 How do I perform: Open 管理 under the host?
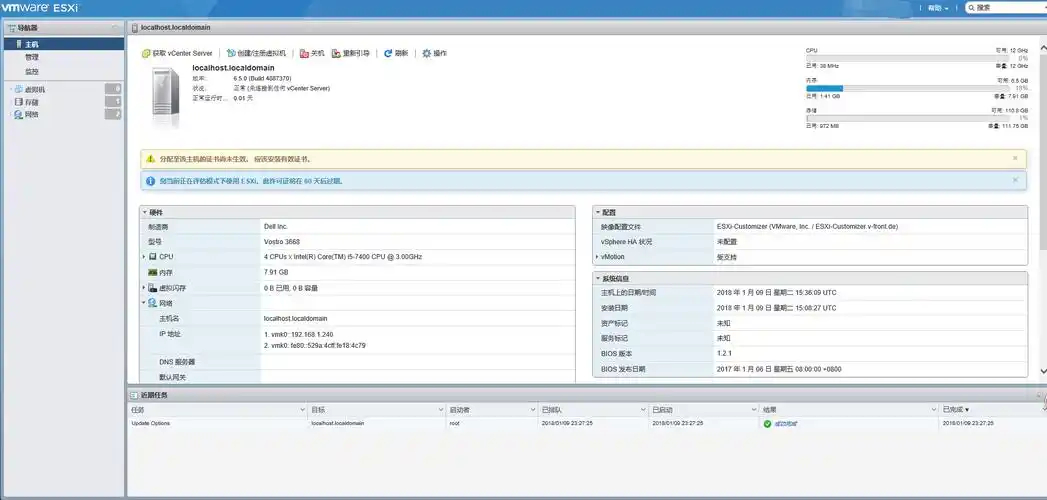[32, 57]
